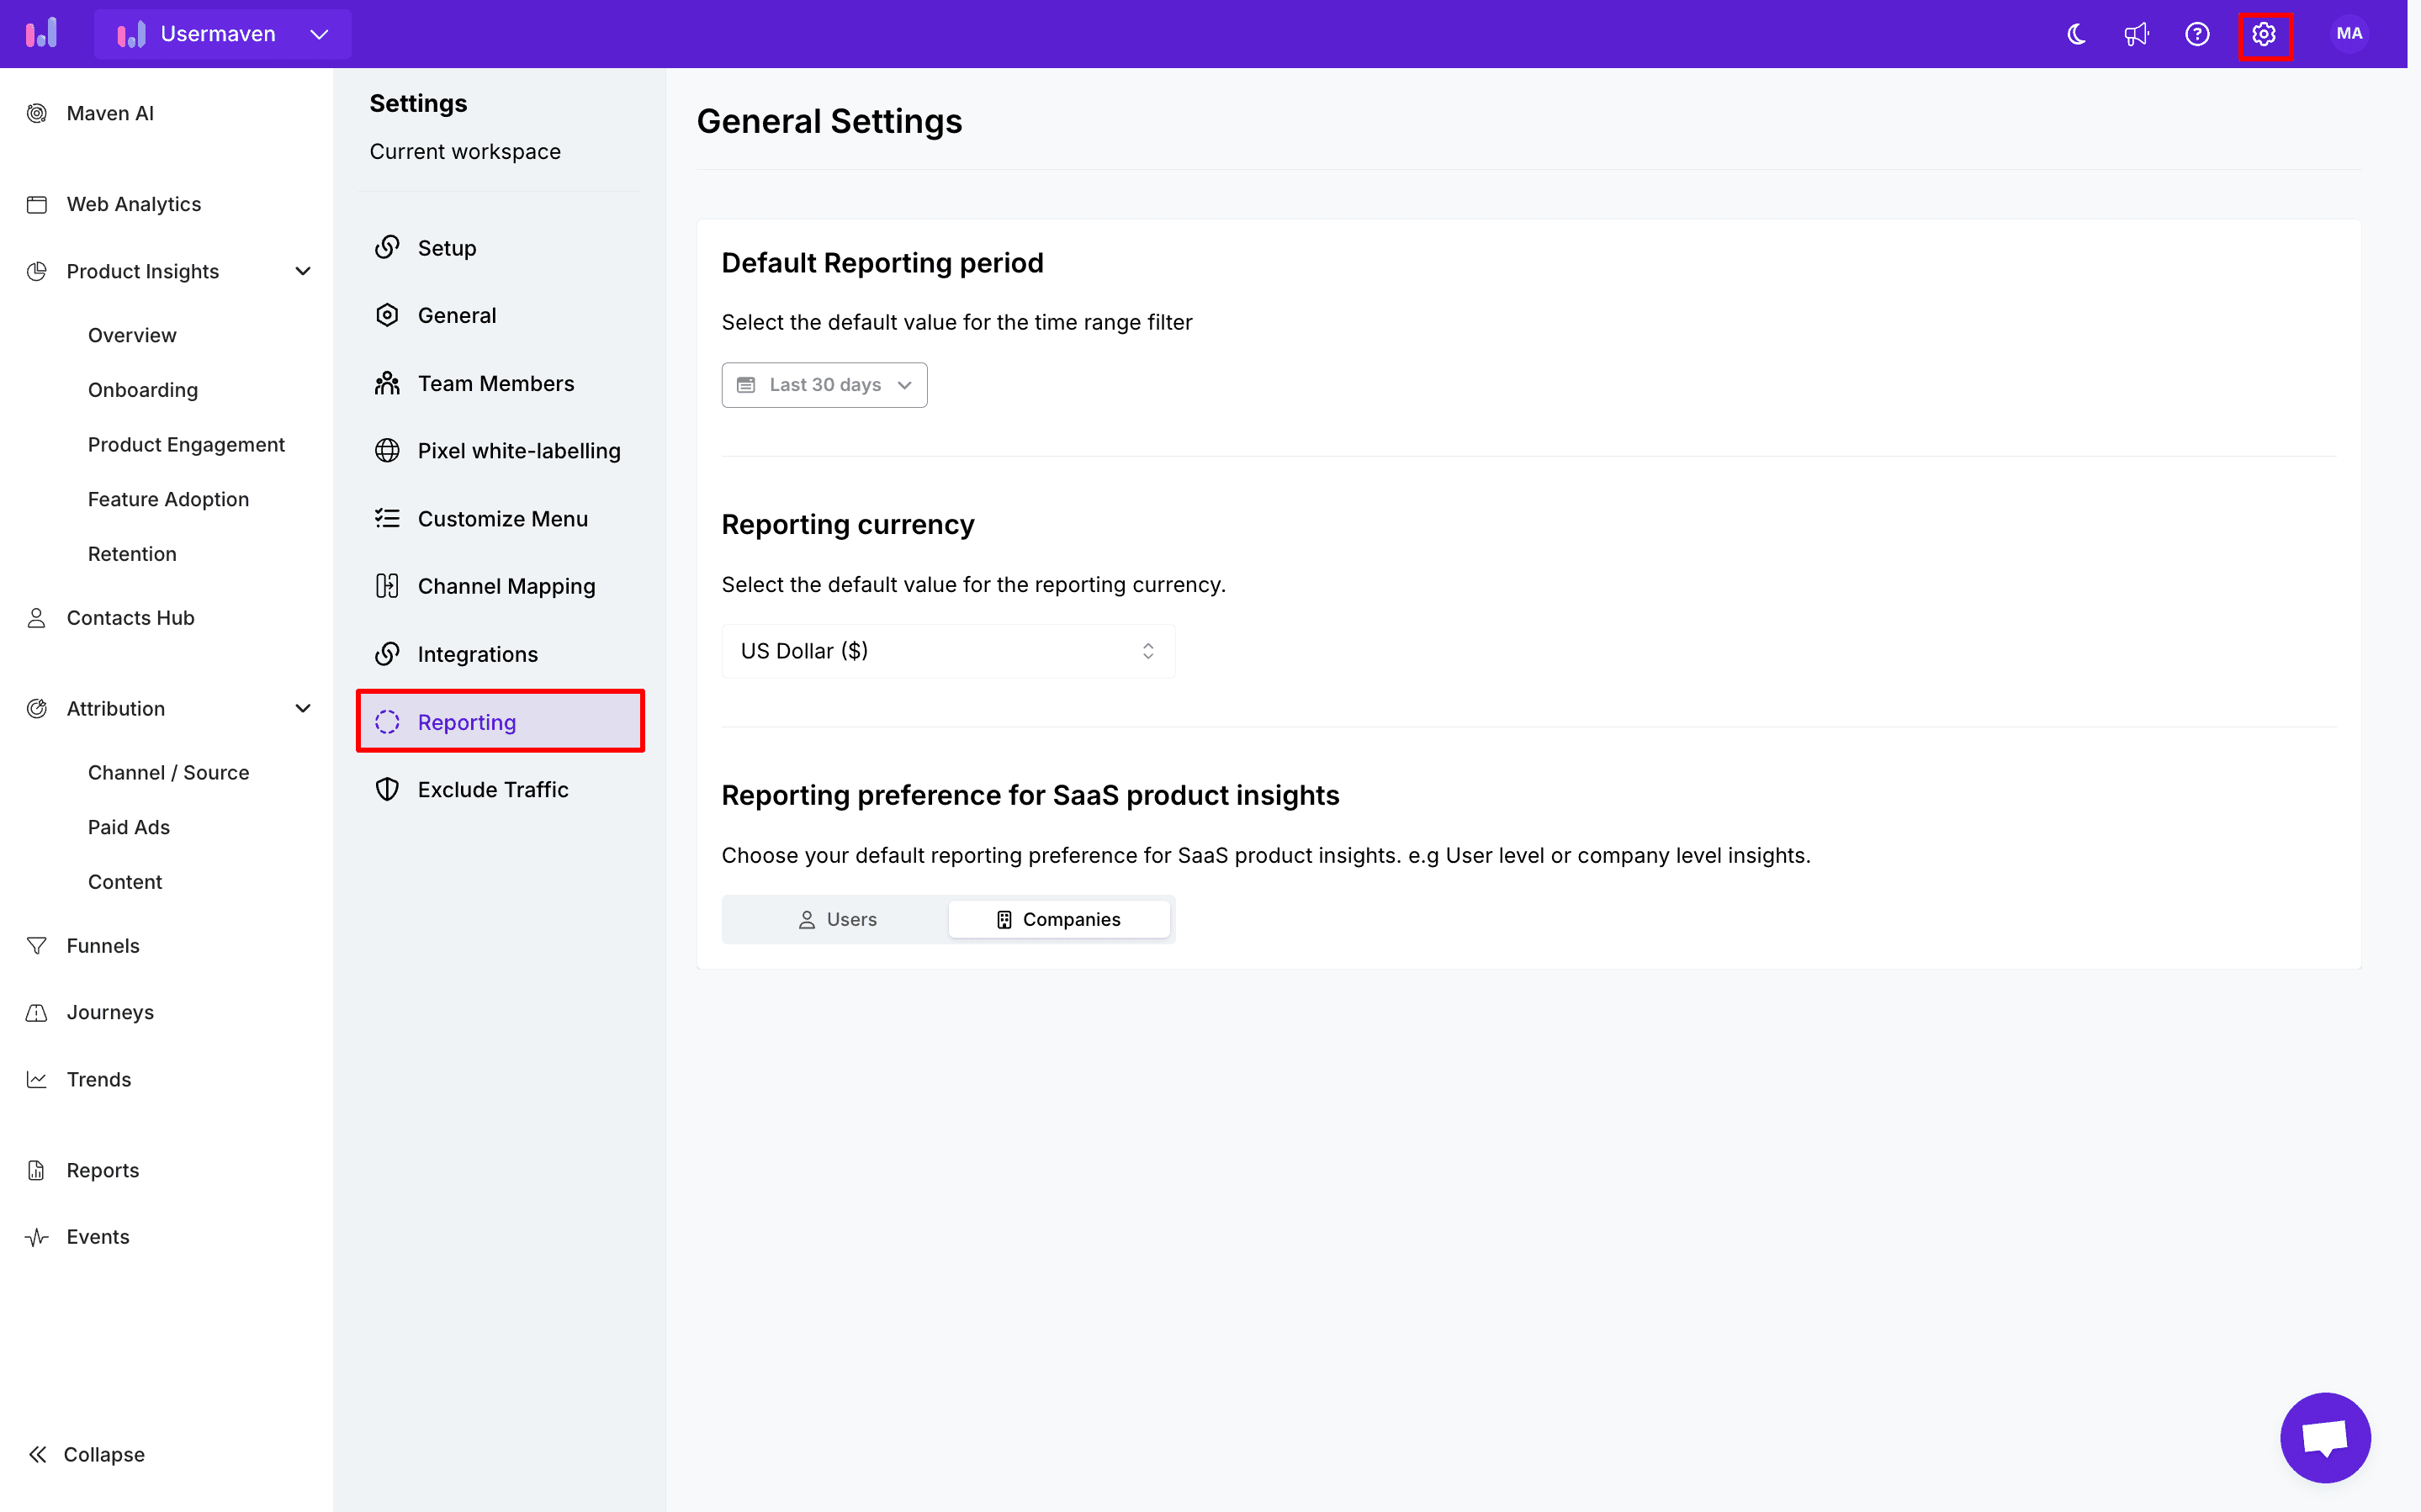The width and height of the screenshot is (2421, 1512).
Task: Toggle dark mode via moon icon
Action: pyautogui.click(x=2074, y=33)
